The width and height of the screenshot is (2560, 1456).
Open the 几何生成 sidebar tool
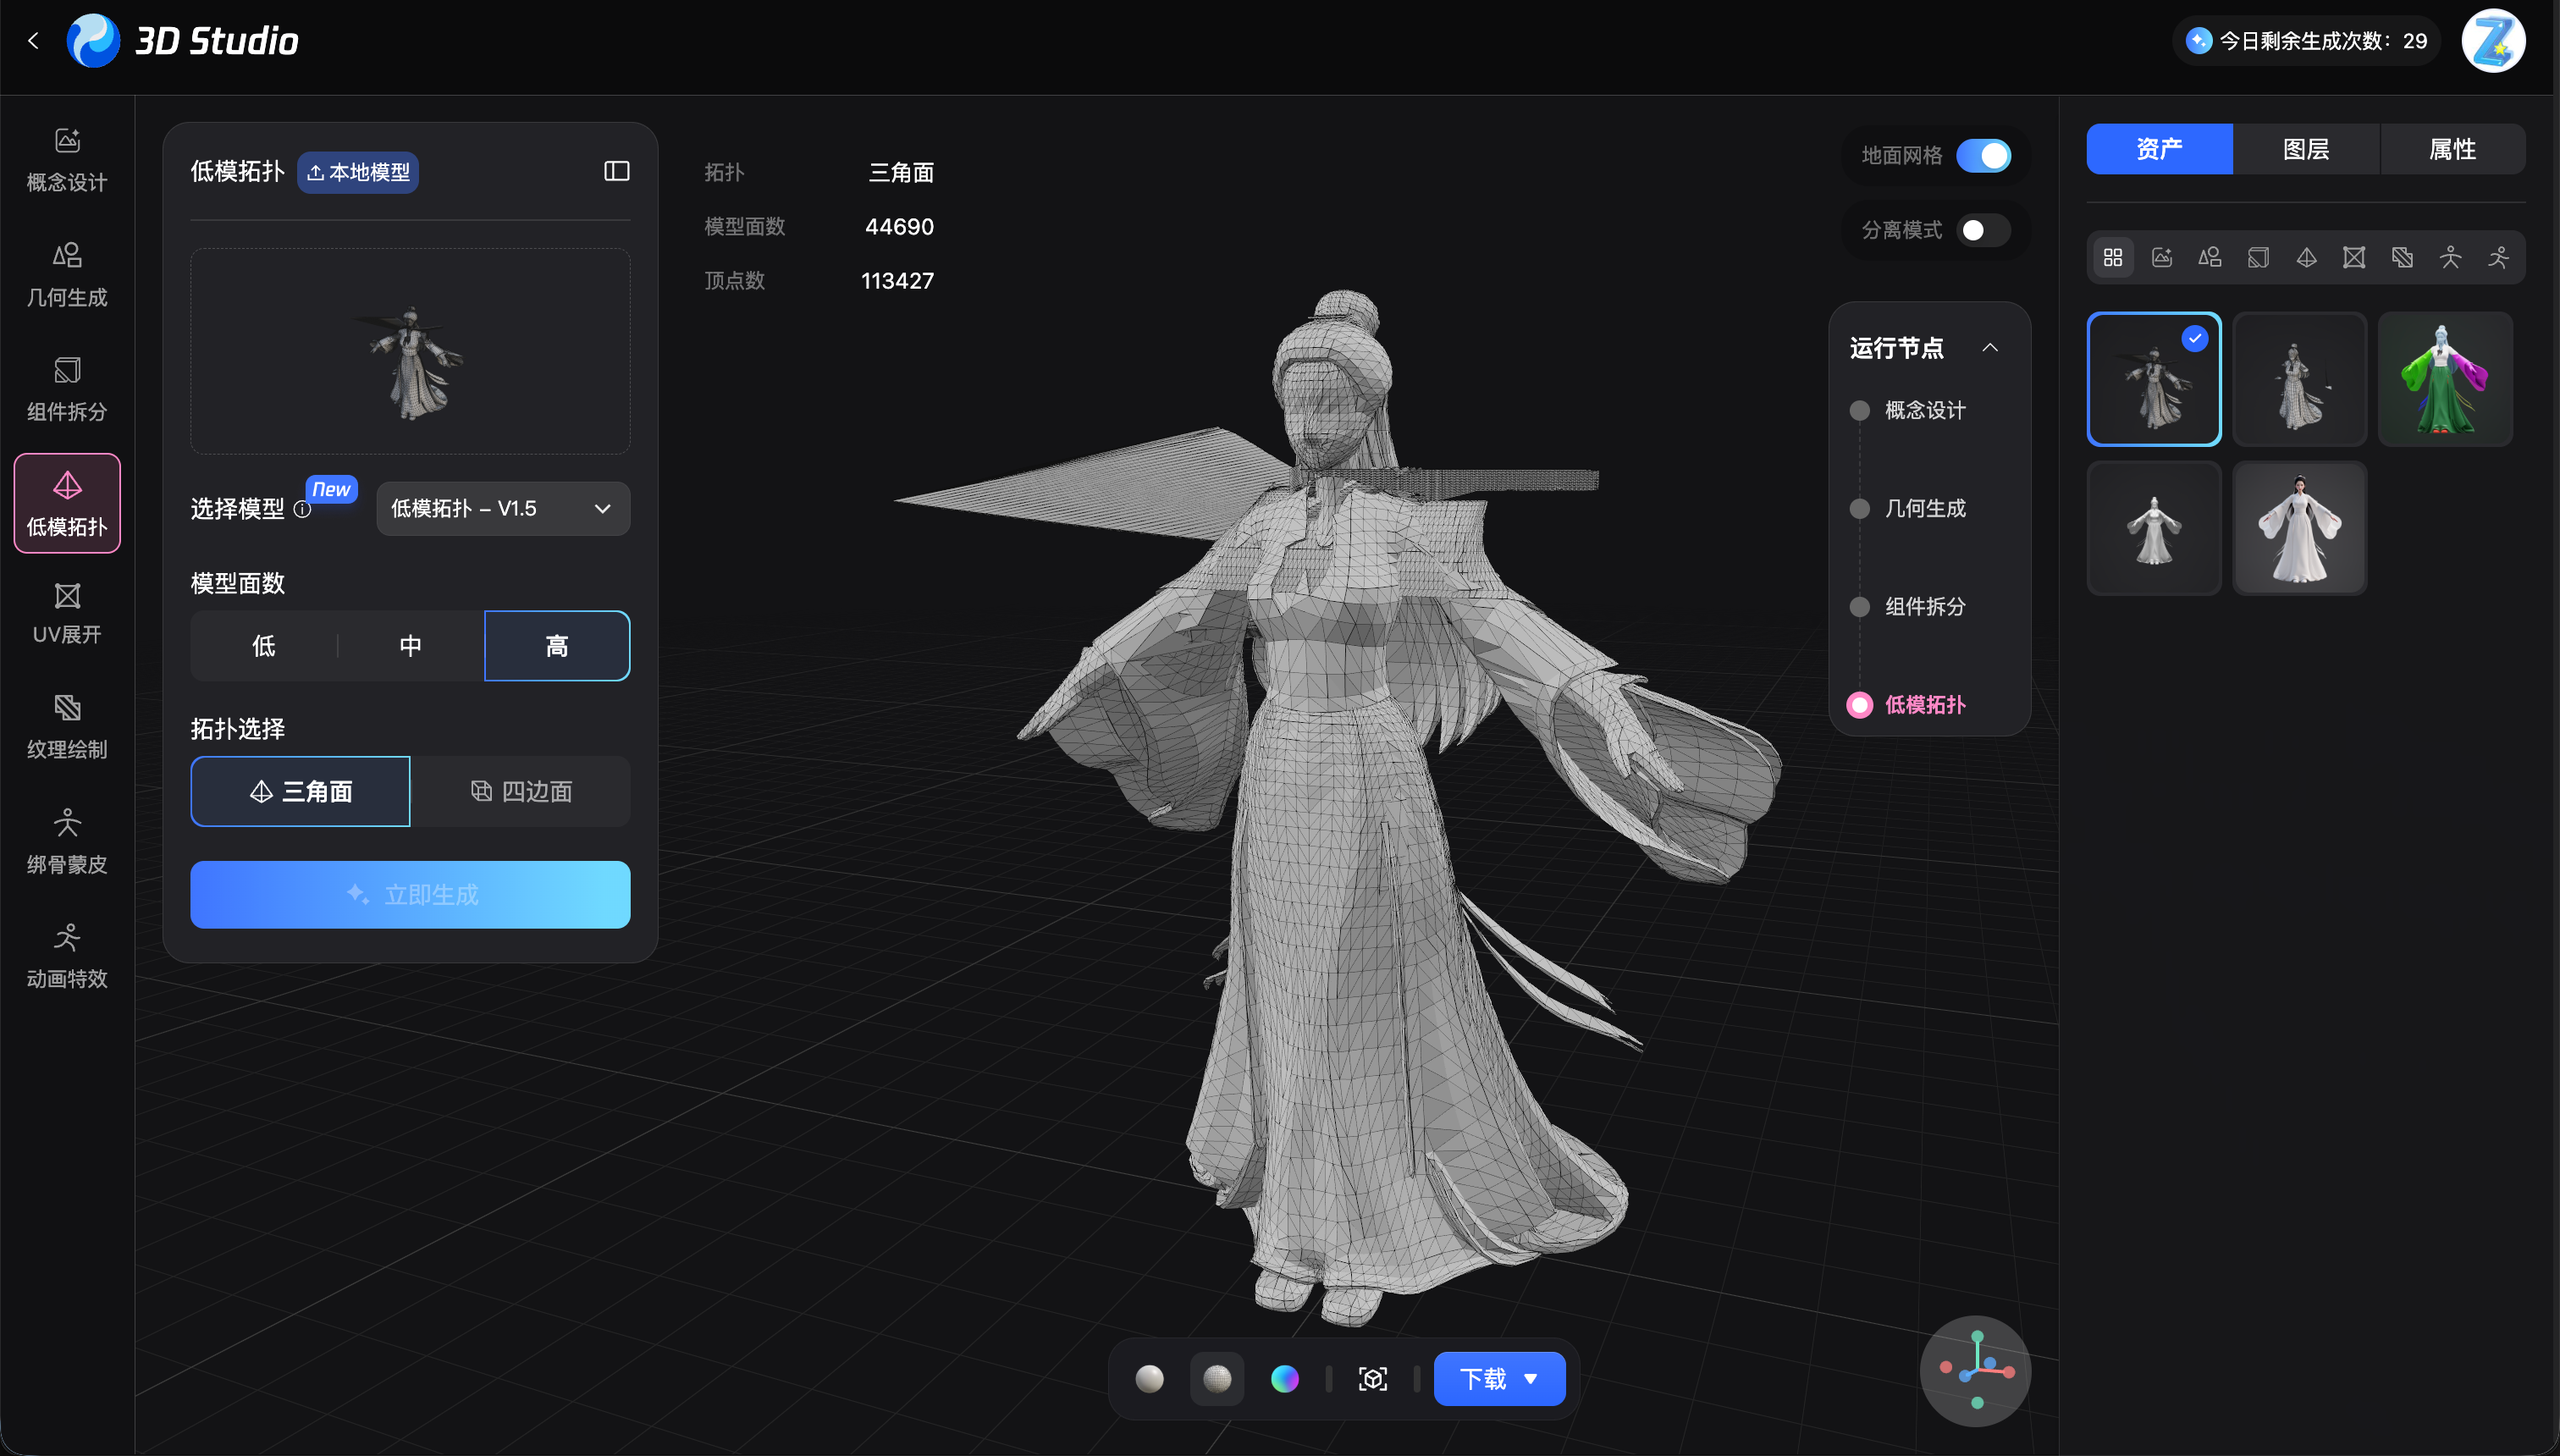point(67,274)
